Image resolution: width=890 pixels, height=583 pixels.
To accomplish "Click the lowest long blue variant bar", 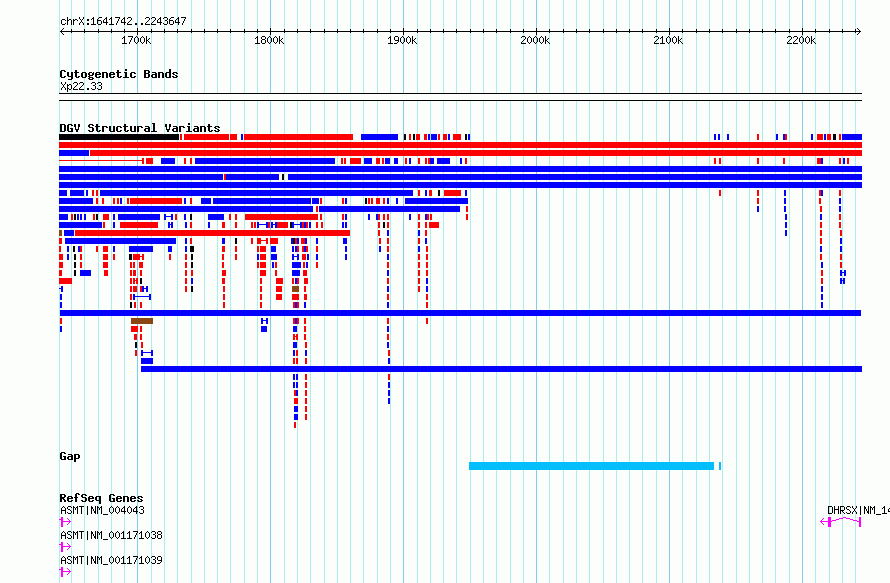I will 501,369.
